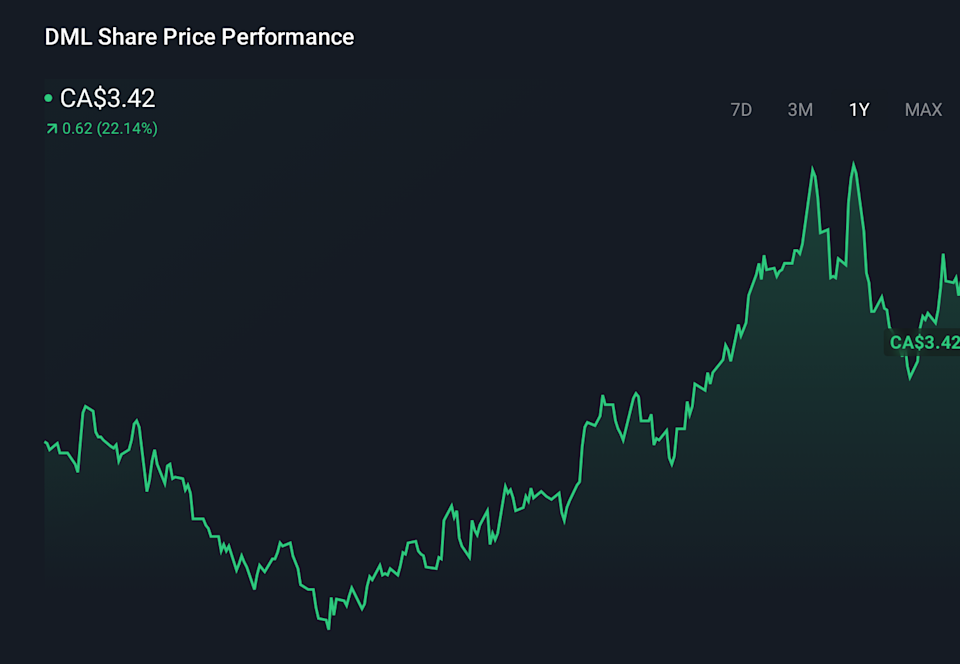Click the DML Share Price Performance title
This screenshot has height=664, width=960.
point(198,37)
